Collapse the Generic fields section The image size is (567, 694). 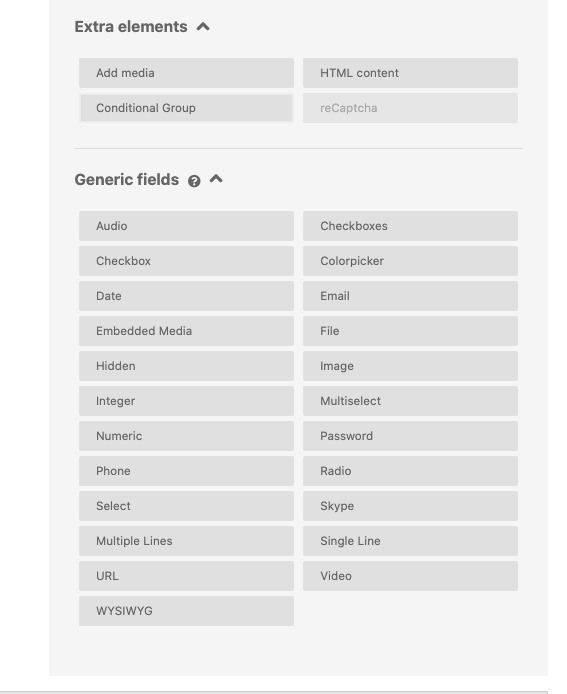216,179
